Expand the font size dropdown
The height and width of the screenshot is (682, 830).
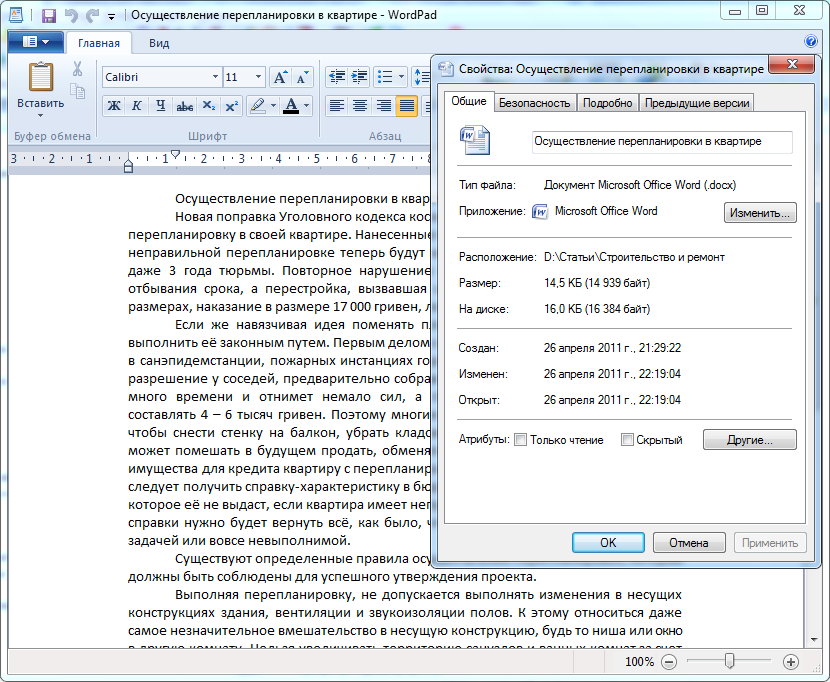[x=259, y=77]
